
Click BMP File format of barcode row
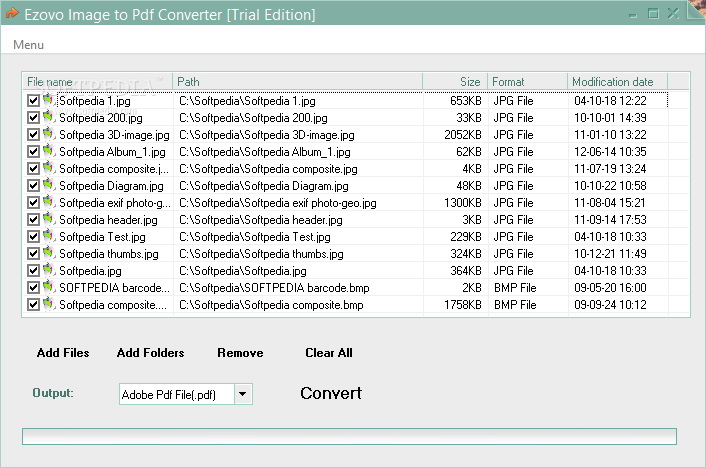coord(515,287)
